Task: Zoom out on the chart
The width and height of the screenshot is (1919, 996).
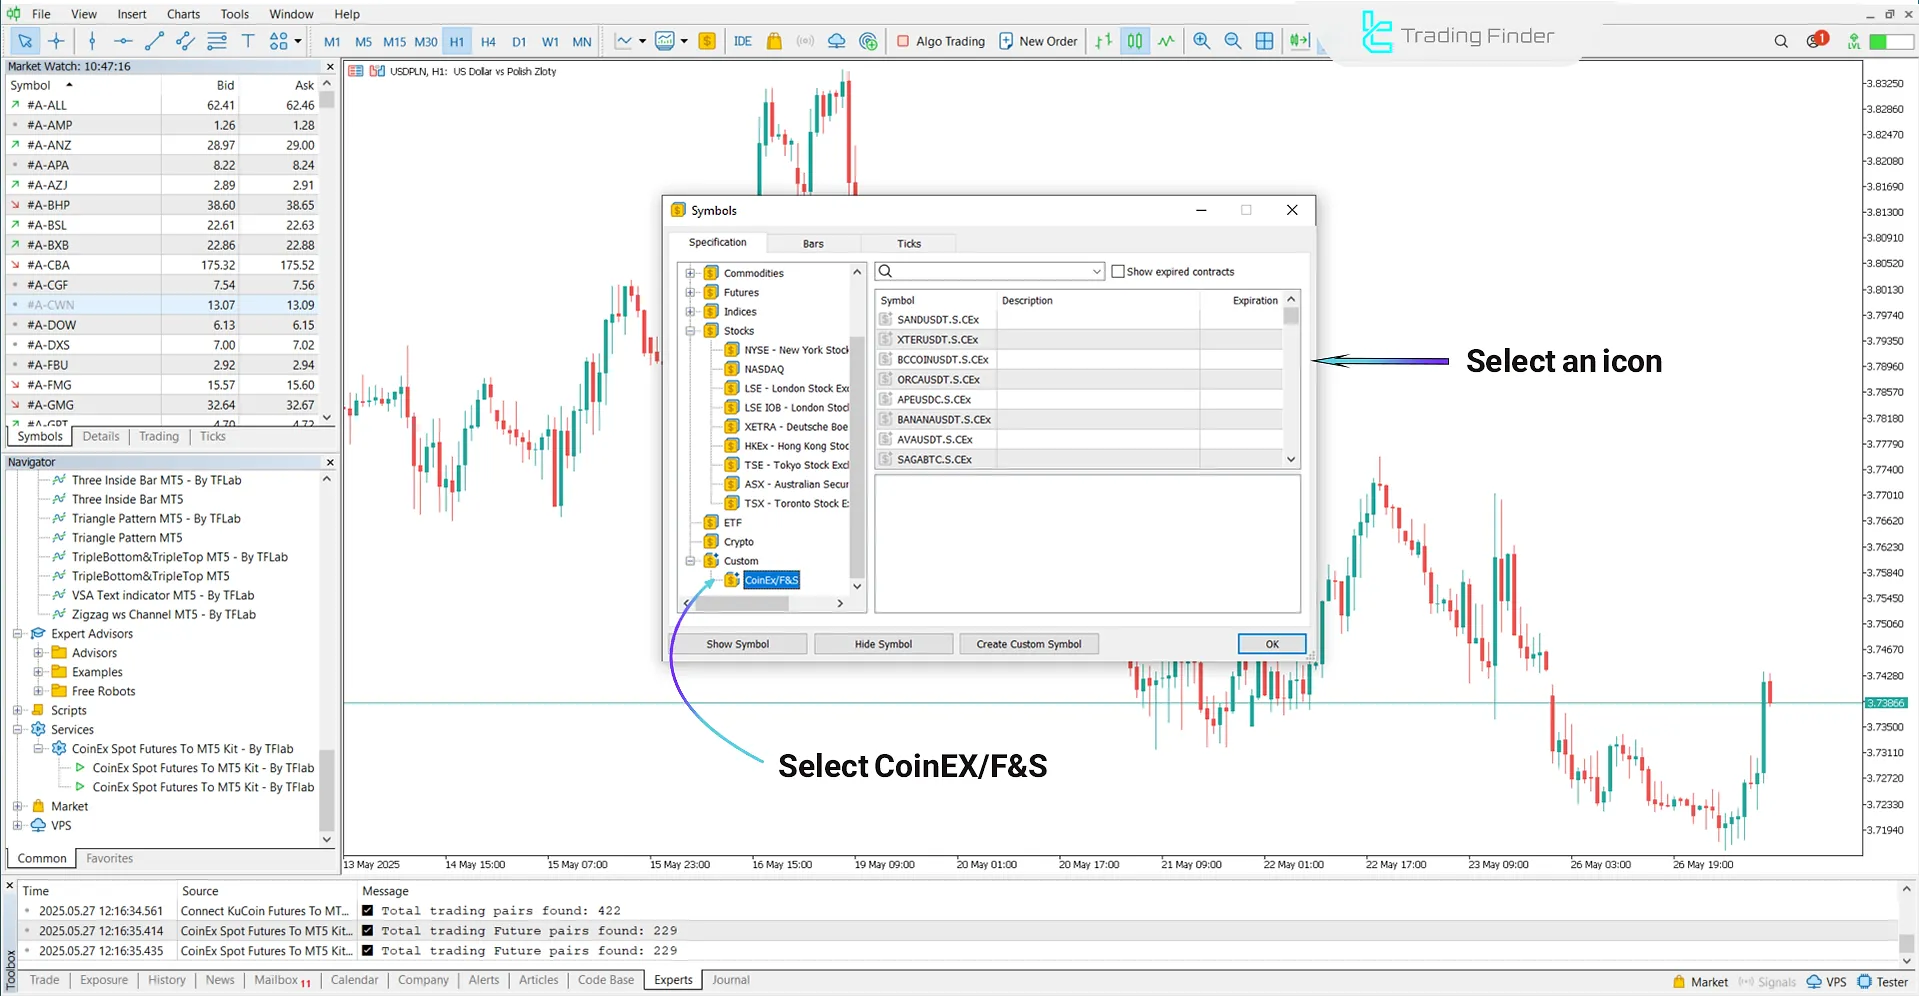Action: (x=1232, y=41)
